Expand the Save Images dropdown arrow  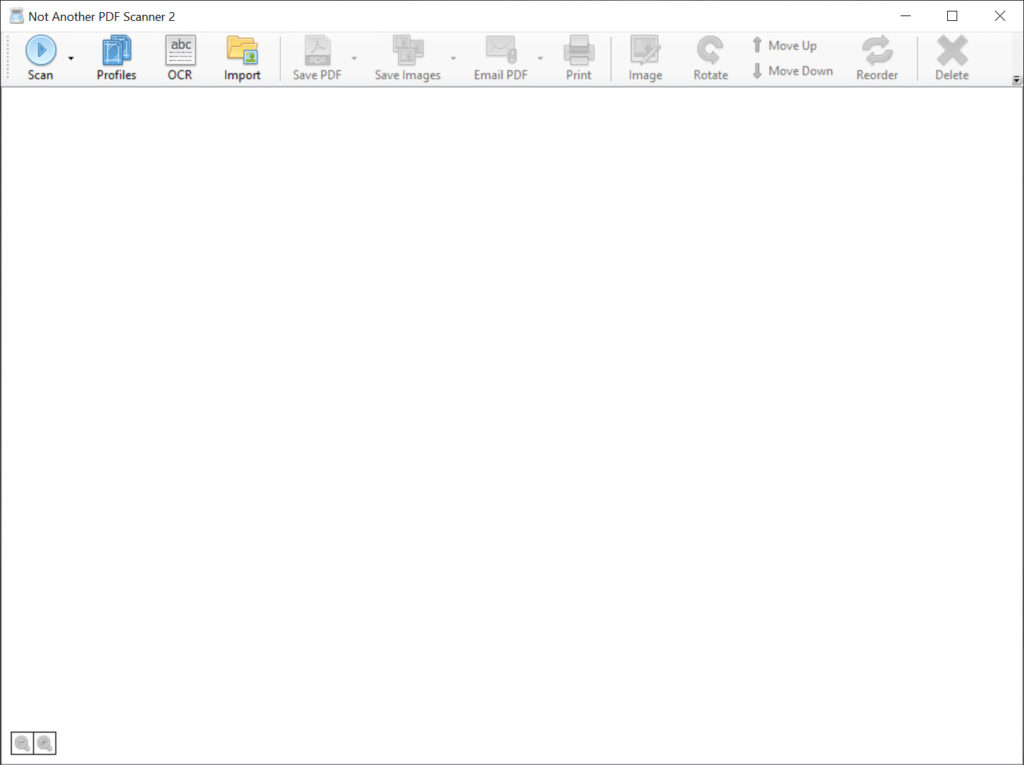click(453, 59)
